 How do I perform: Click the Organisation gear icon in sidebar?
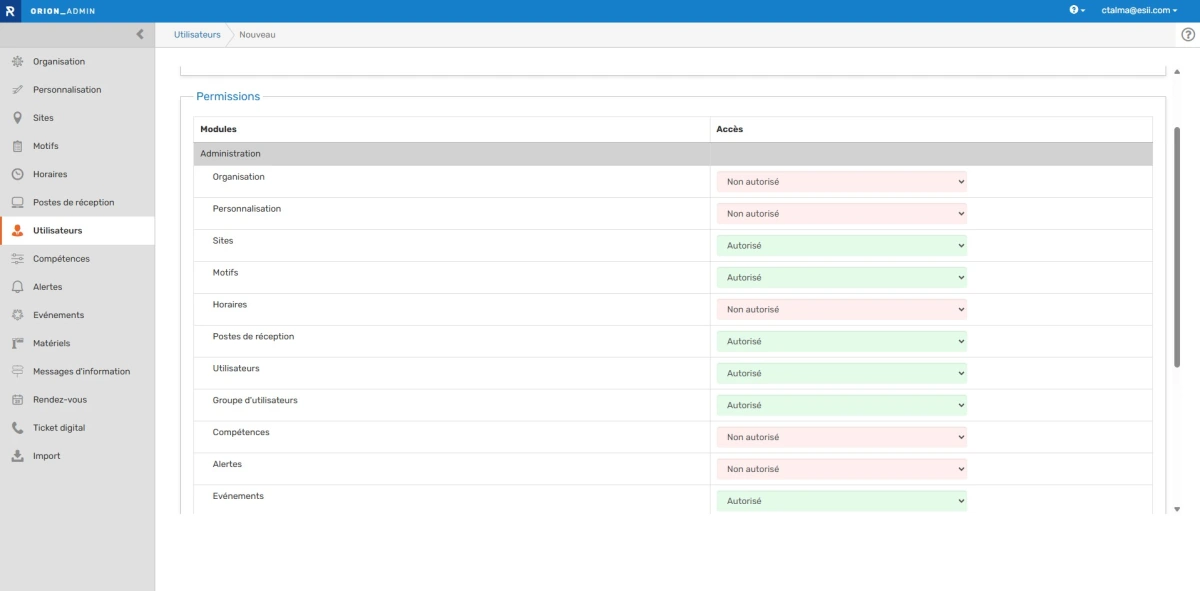[x=17, y=62]
